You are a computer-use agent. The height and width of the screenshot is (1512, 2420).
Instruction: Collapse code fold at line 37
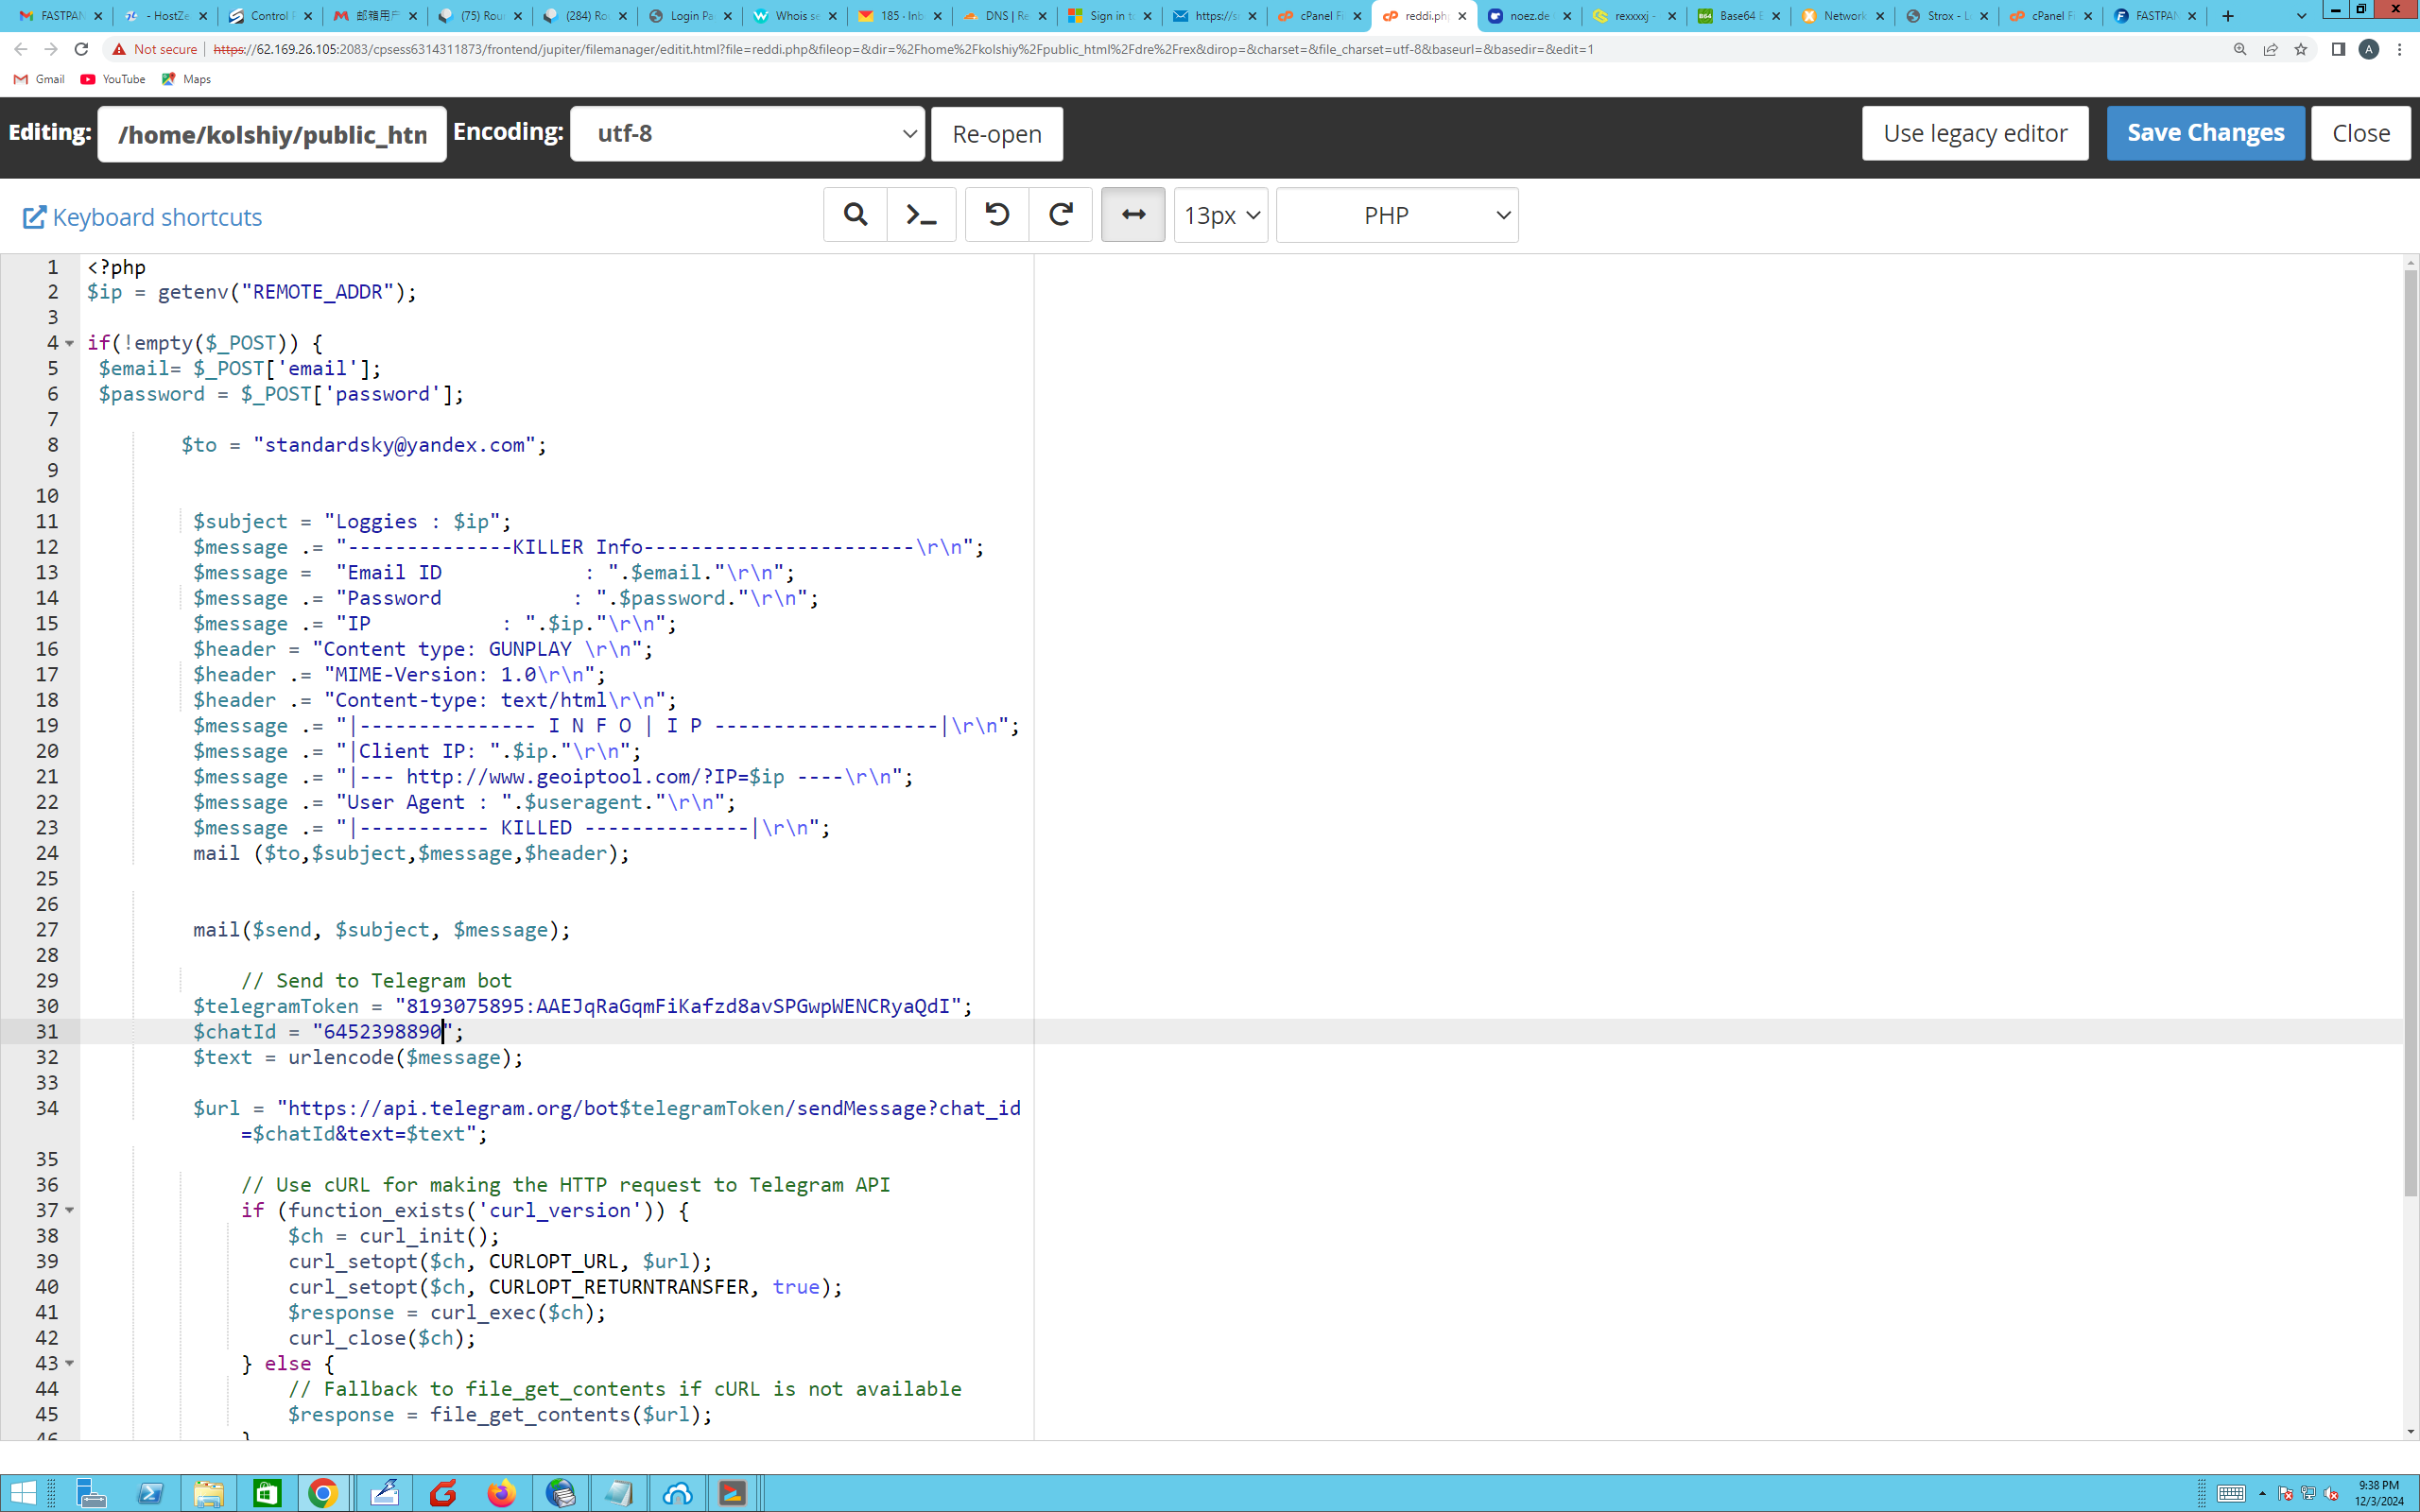pos(70,1210)
